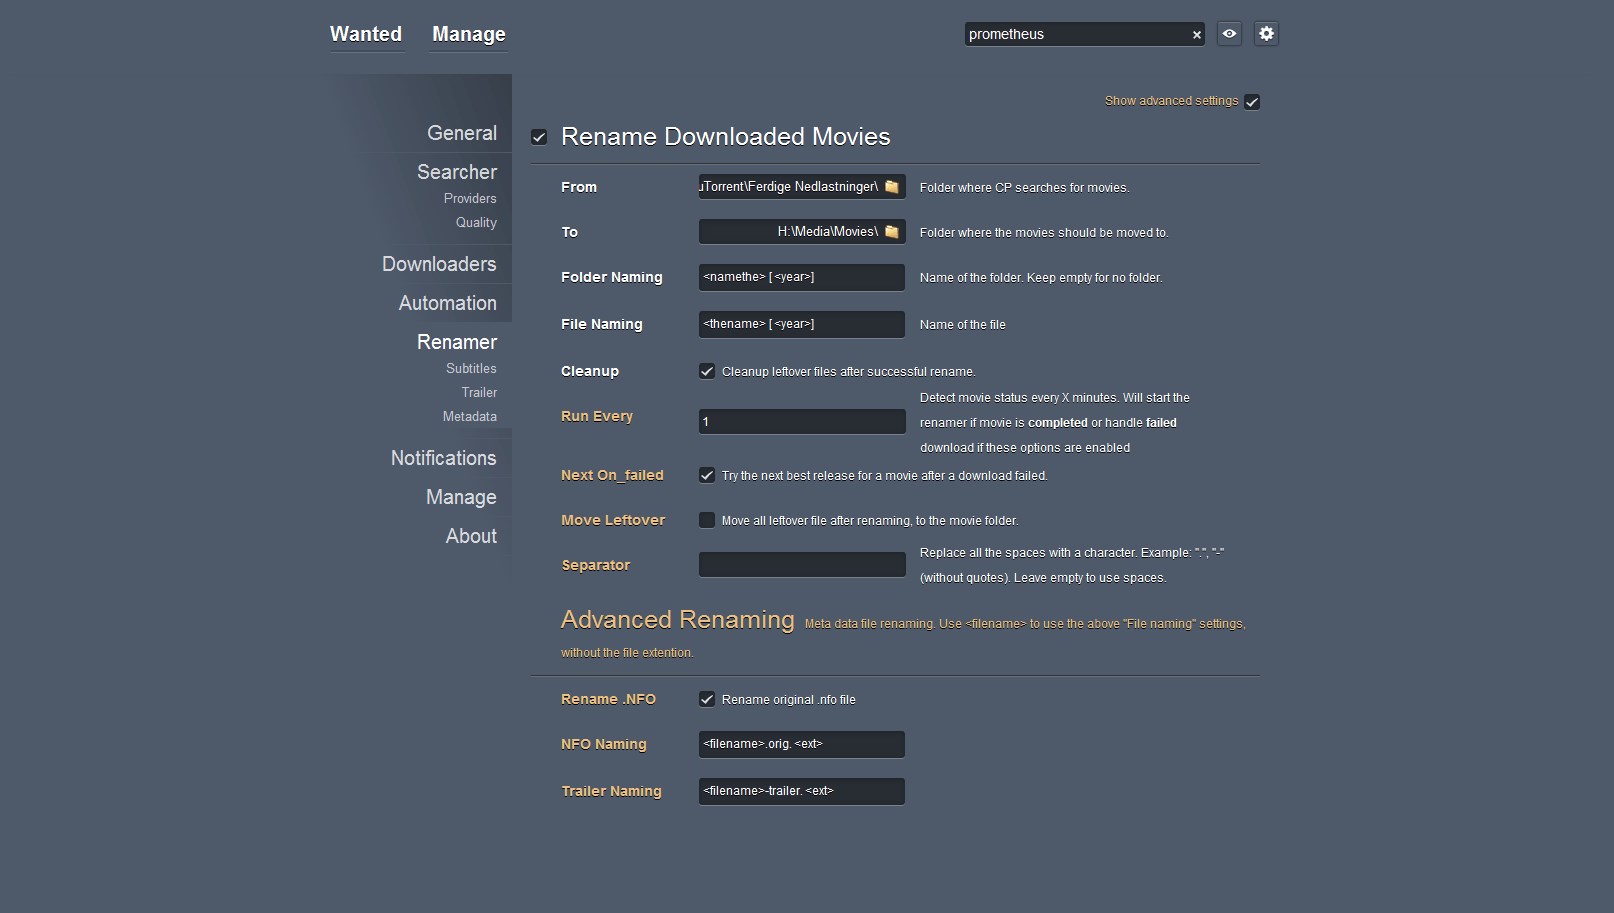Open Quality sub-section
1614x913 pixels.
click(476, 222)
